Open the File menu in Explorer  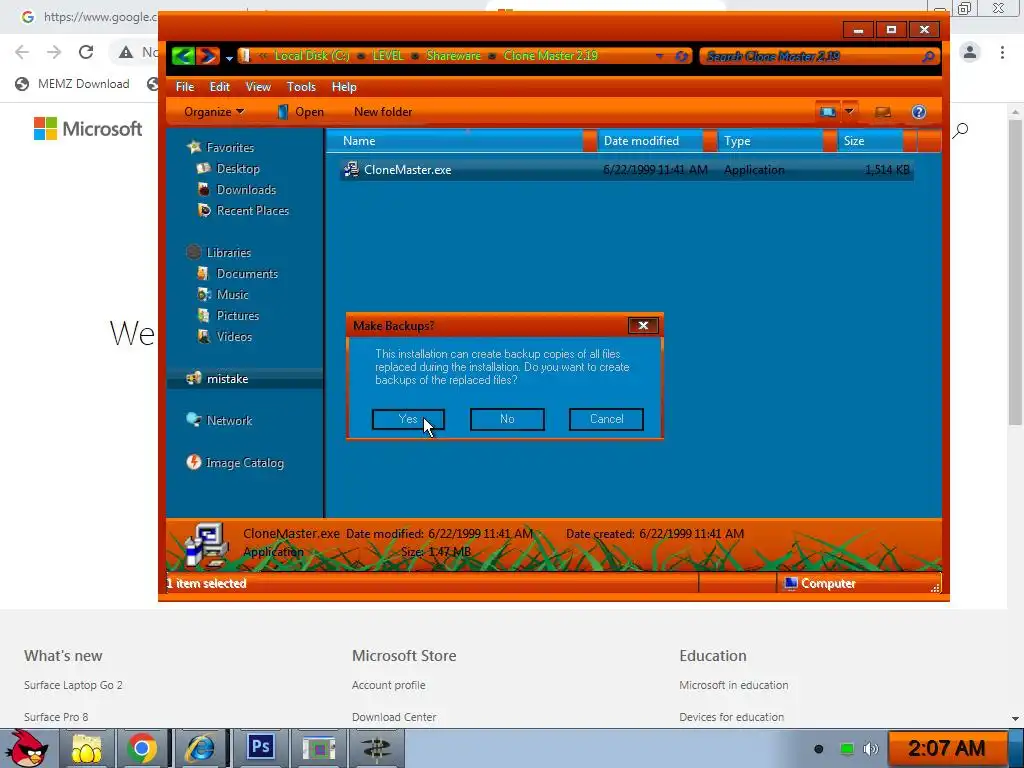pos(185,87)
